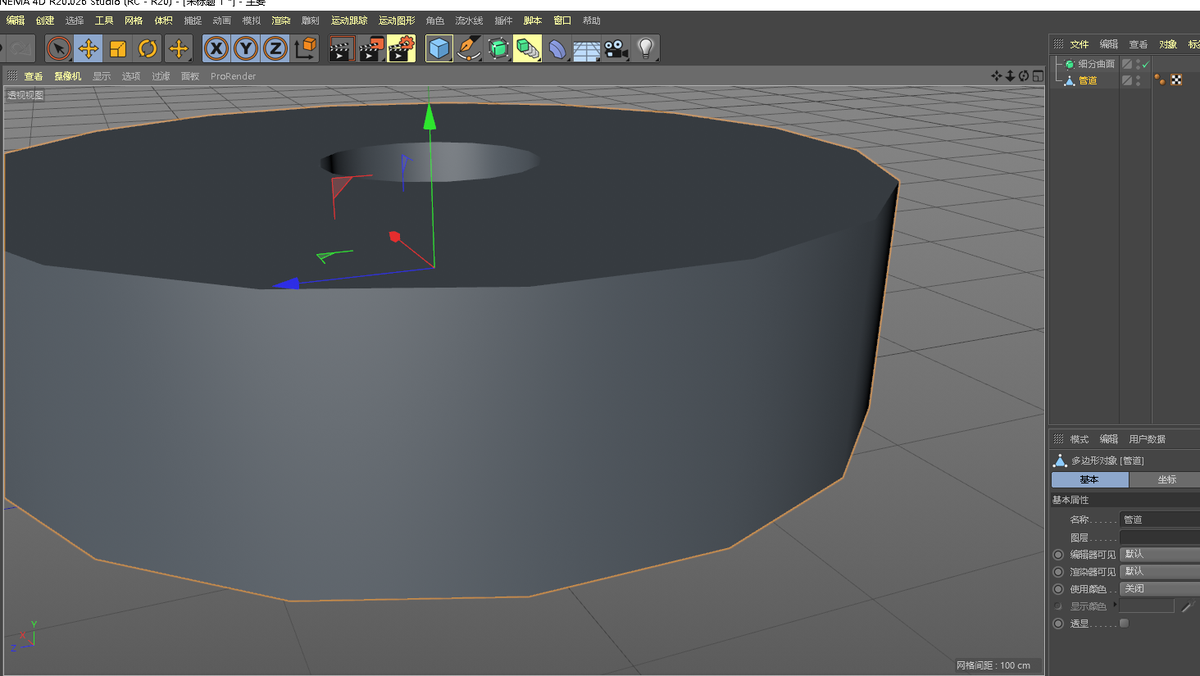Add a camera object

616,48
